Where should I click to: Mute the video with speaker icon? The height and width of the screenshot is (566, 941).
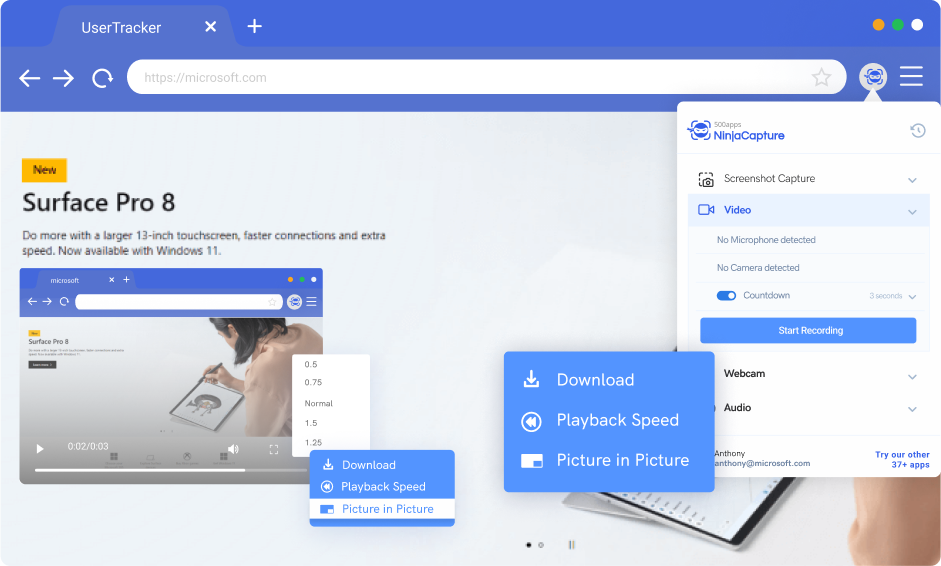tap(233, 449)
